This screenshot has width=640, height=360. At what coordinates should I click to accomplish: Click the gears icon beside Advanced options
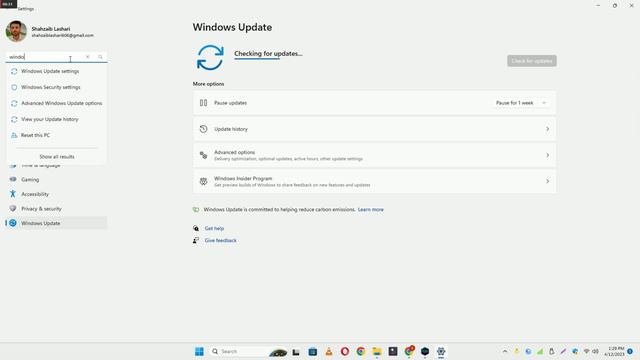(203, 155)
